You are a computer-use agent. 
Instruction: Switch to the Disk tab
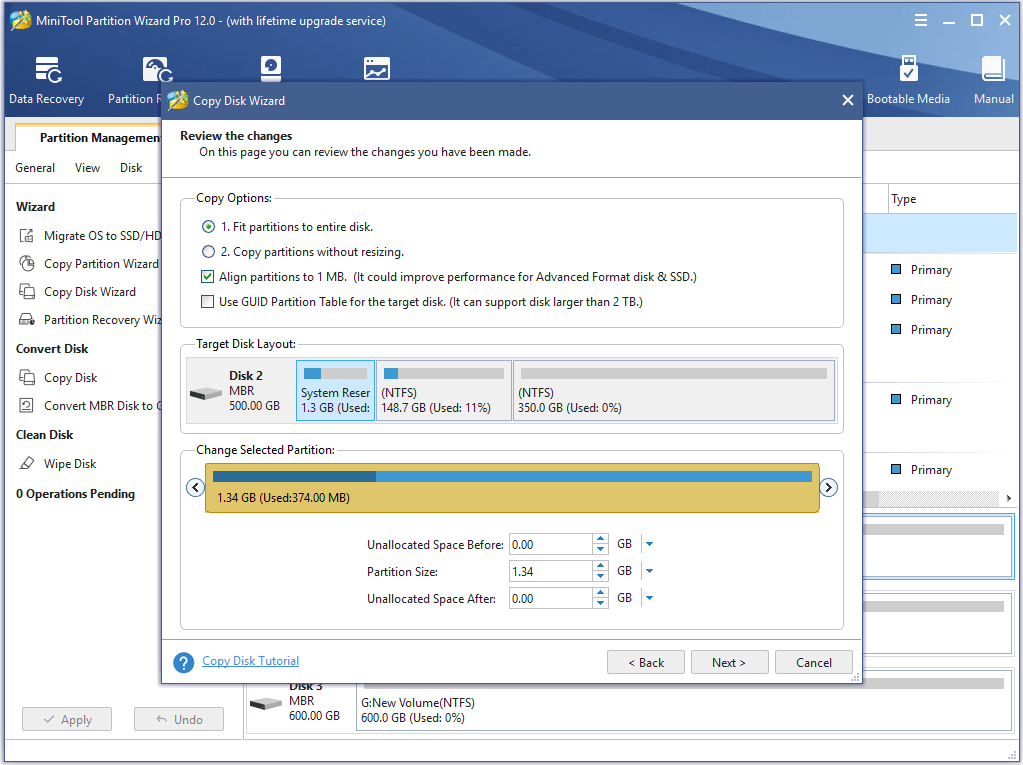130,168
